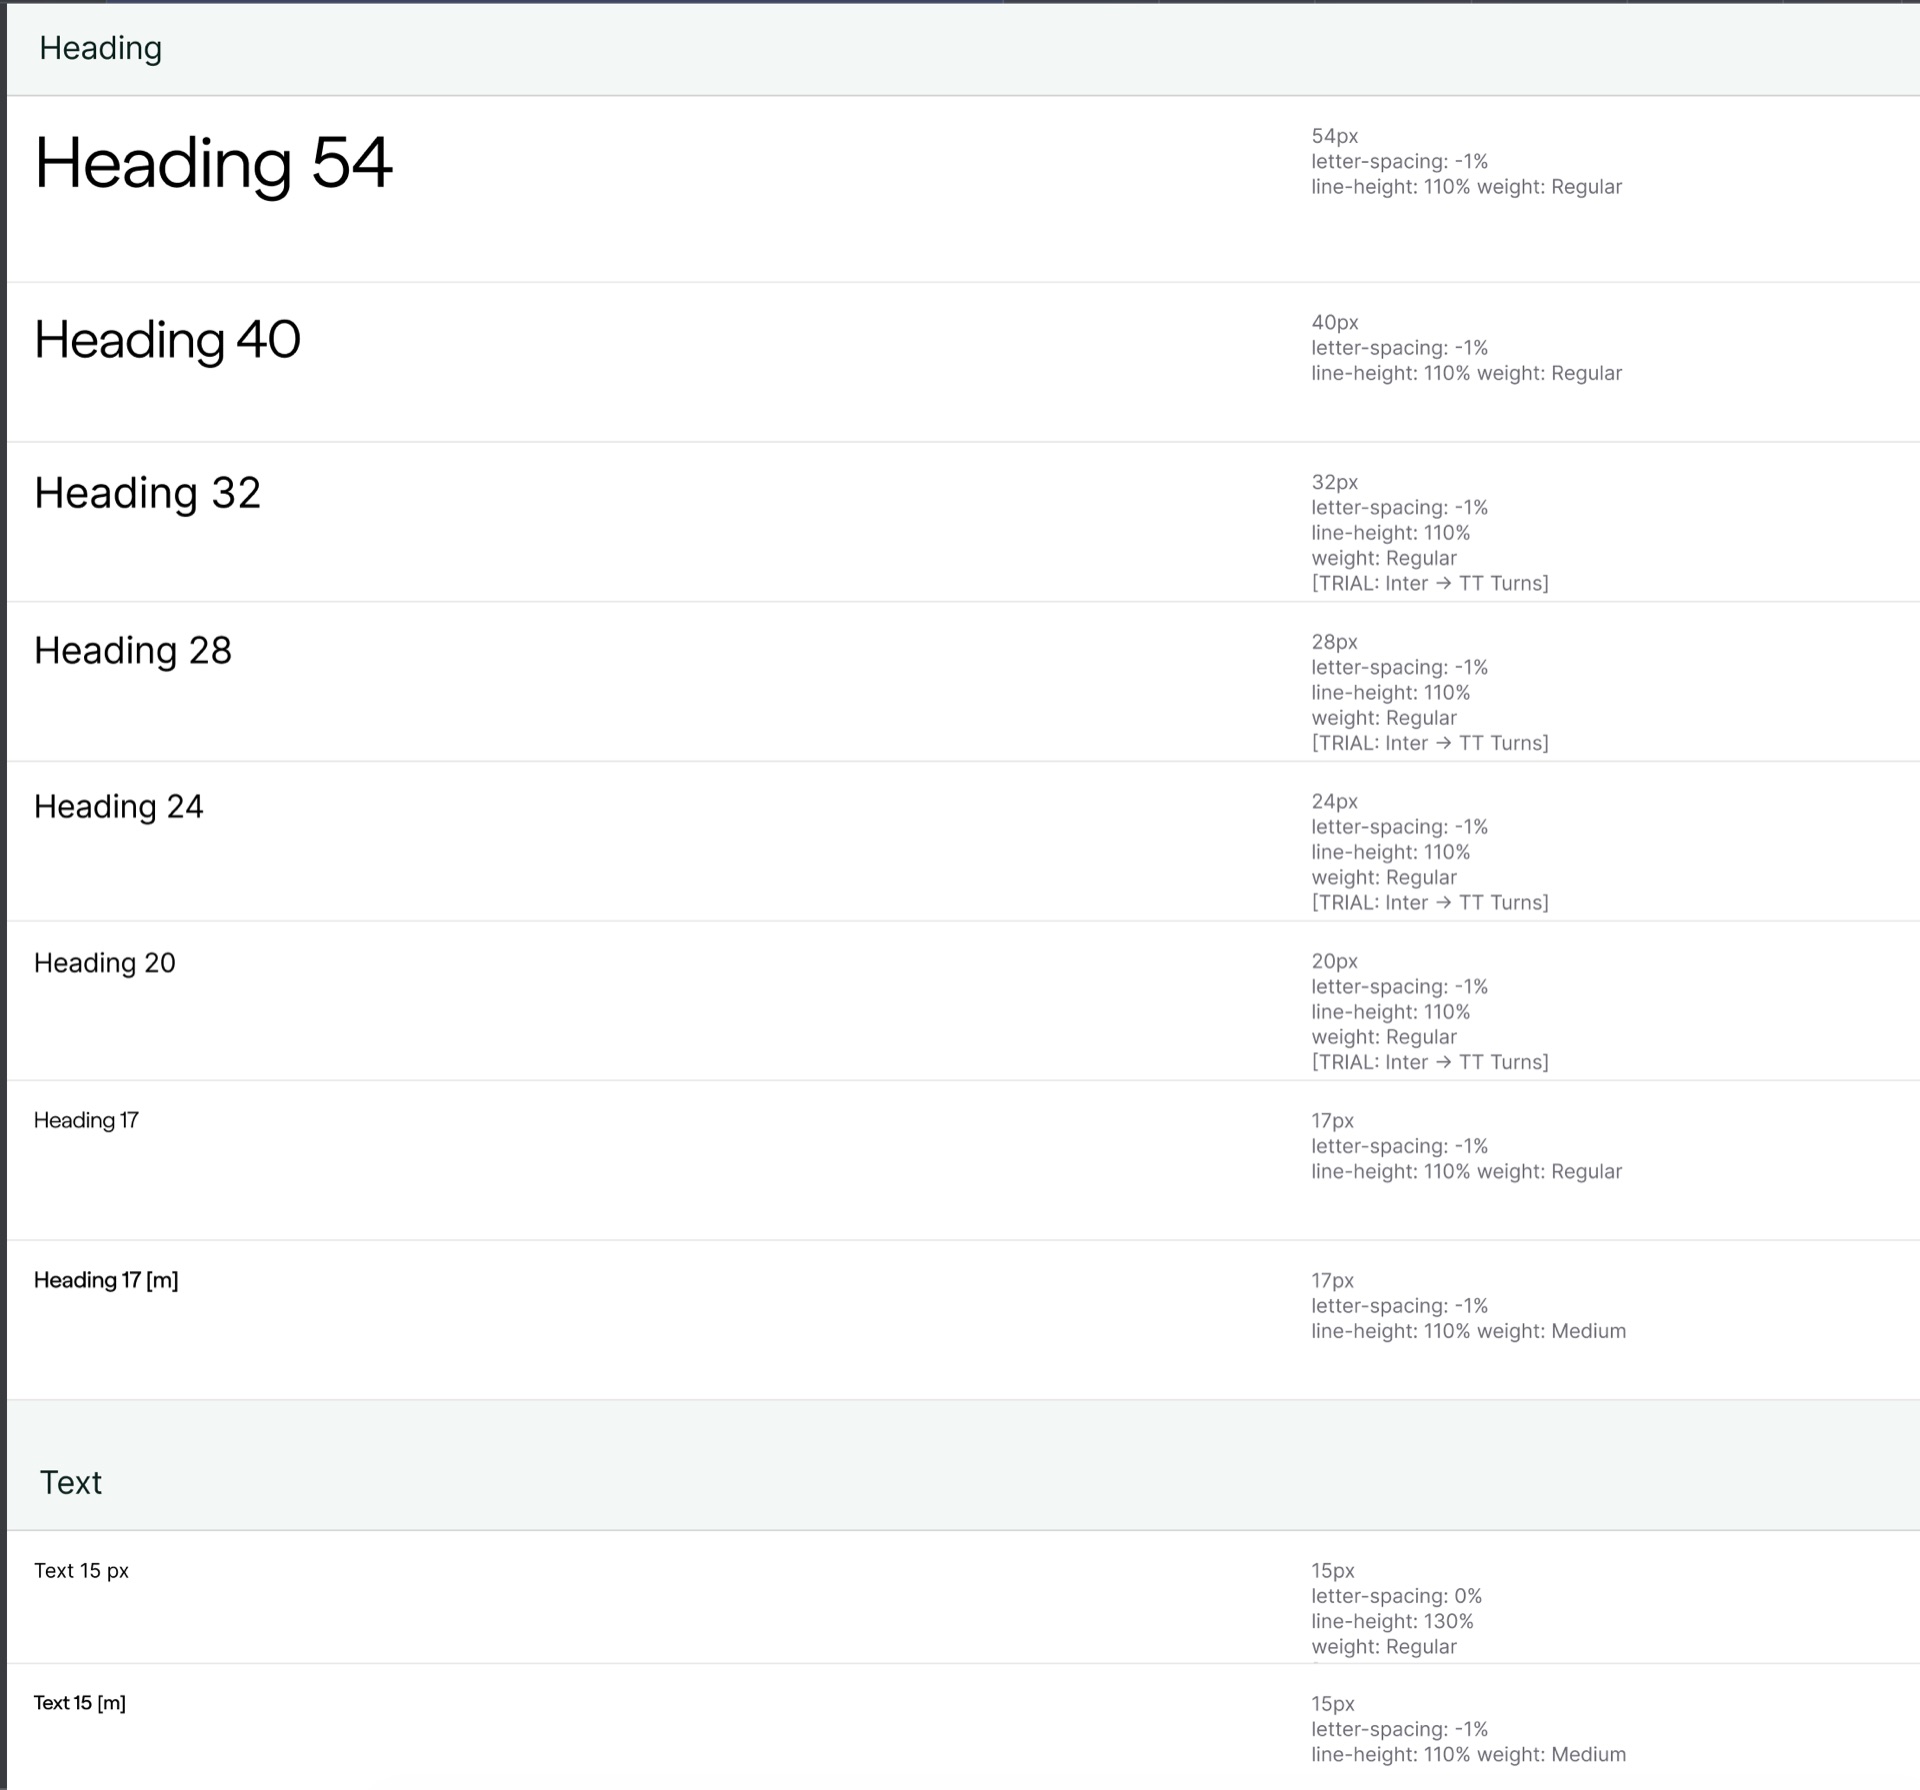Click 'letter-spacing: -1%' in Heading 54 row

(x=1399, y=161)
